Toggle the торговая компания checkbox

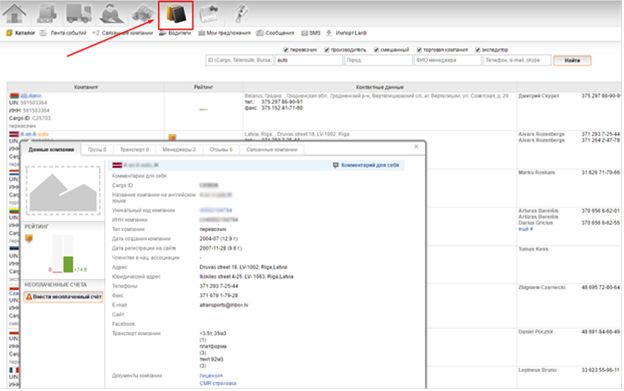419,50
